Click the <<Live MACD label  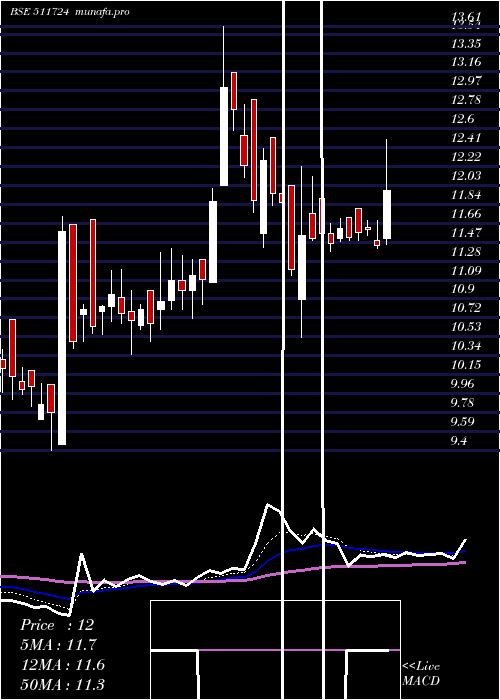click(x=421, y=674)
